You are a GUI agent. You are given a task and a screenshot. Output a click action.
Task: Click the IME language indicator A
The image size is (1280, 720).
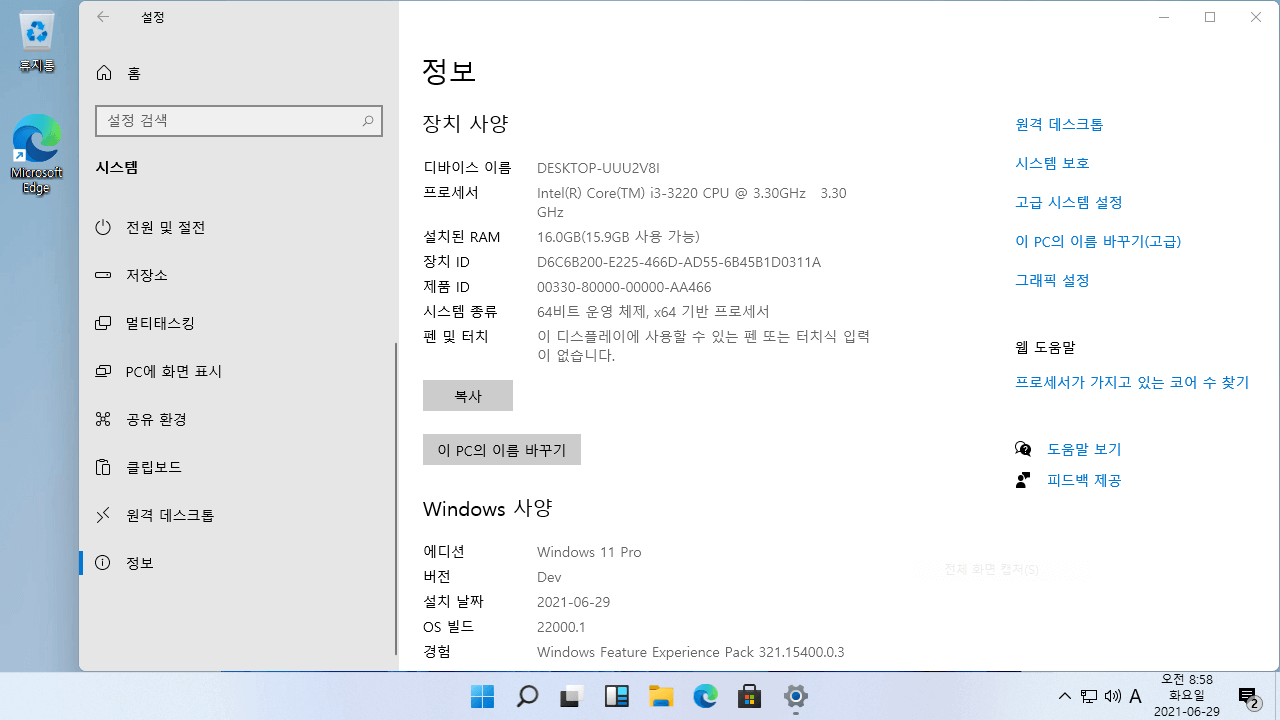pyautogui.click(x=1136, y=696)
